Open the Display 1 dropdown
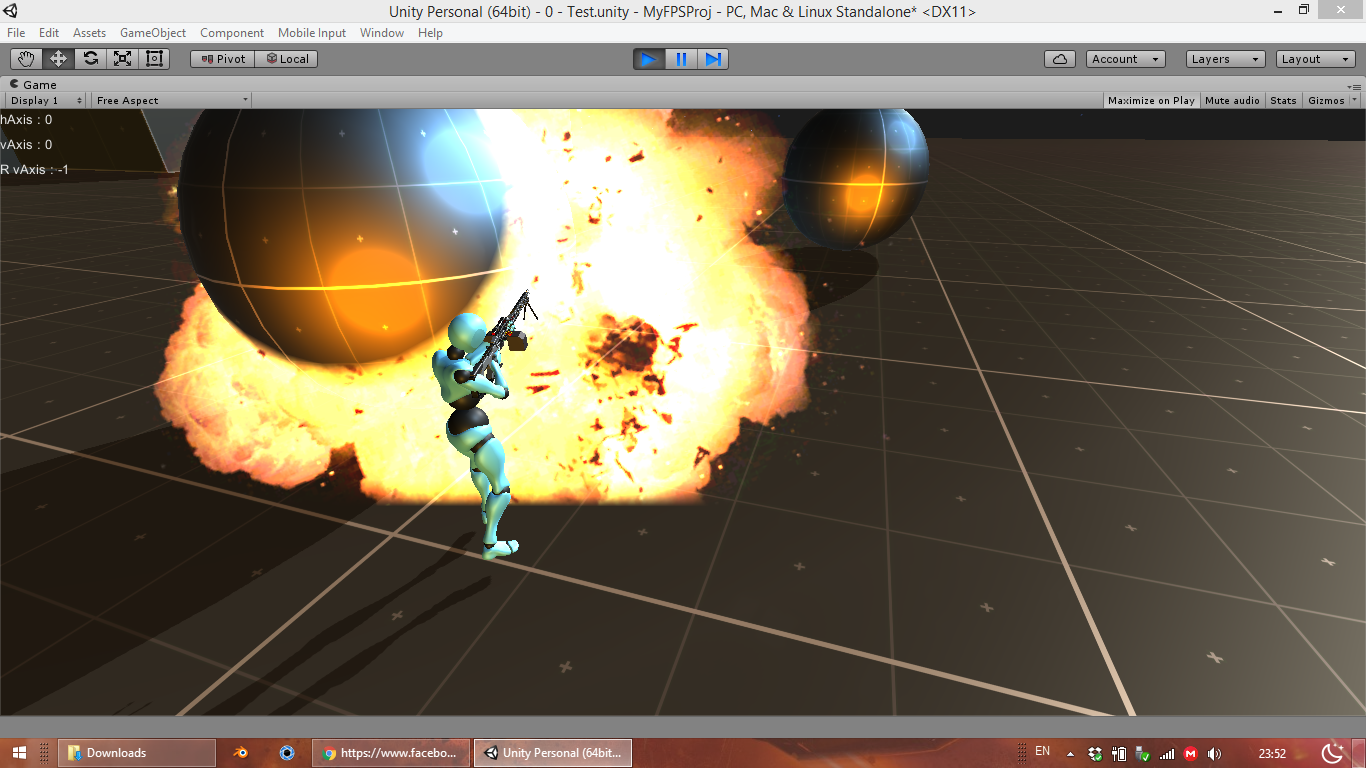This screenshot has height=768, width=1366. click(x=46, y=100)
